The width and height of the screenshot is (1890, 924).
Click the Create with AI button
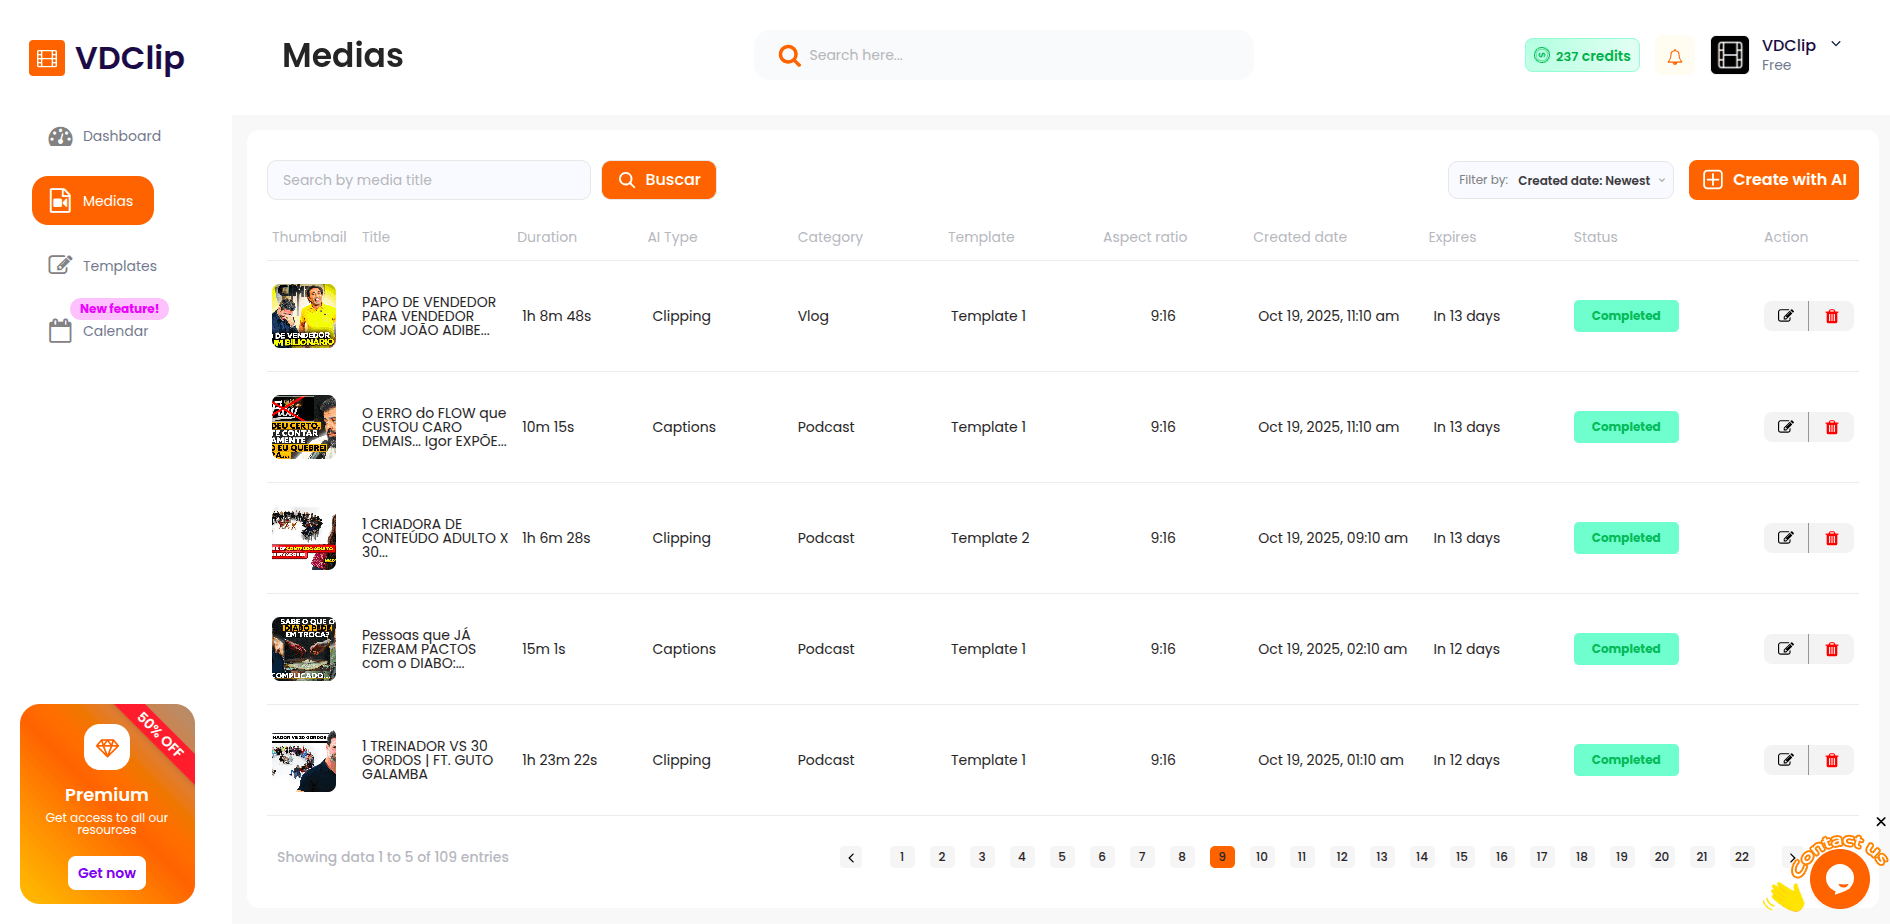click(x=1773, y=180)
